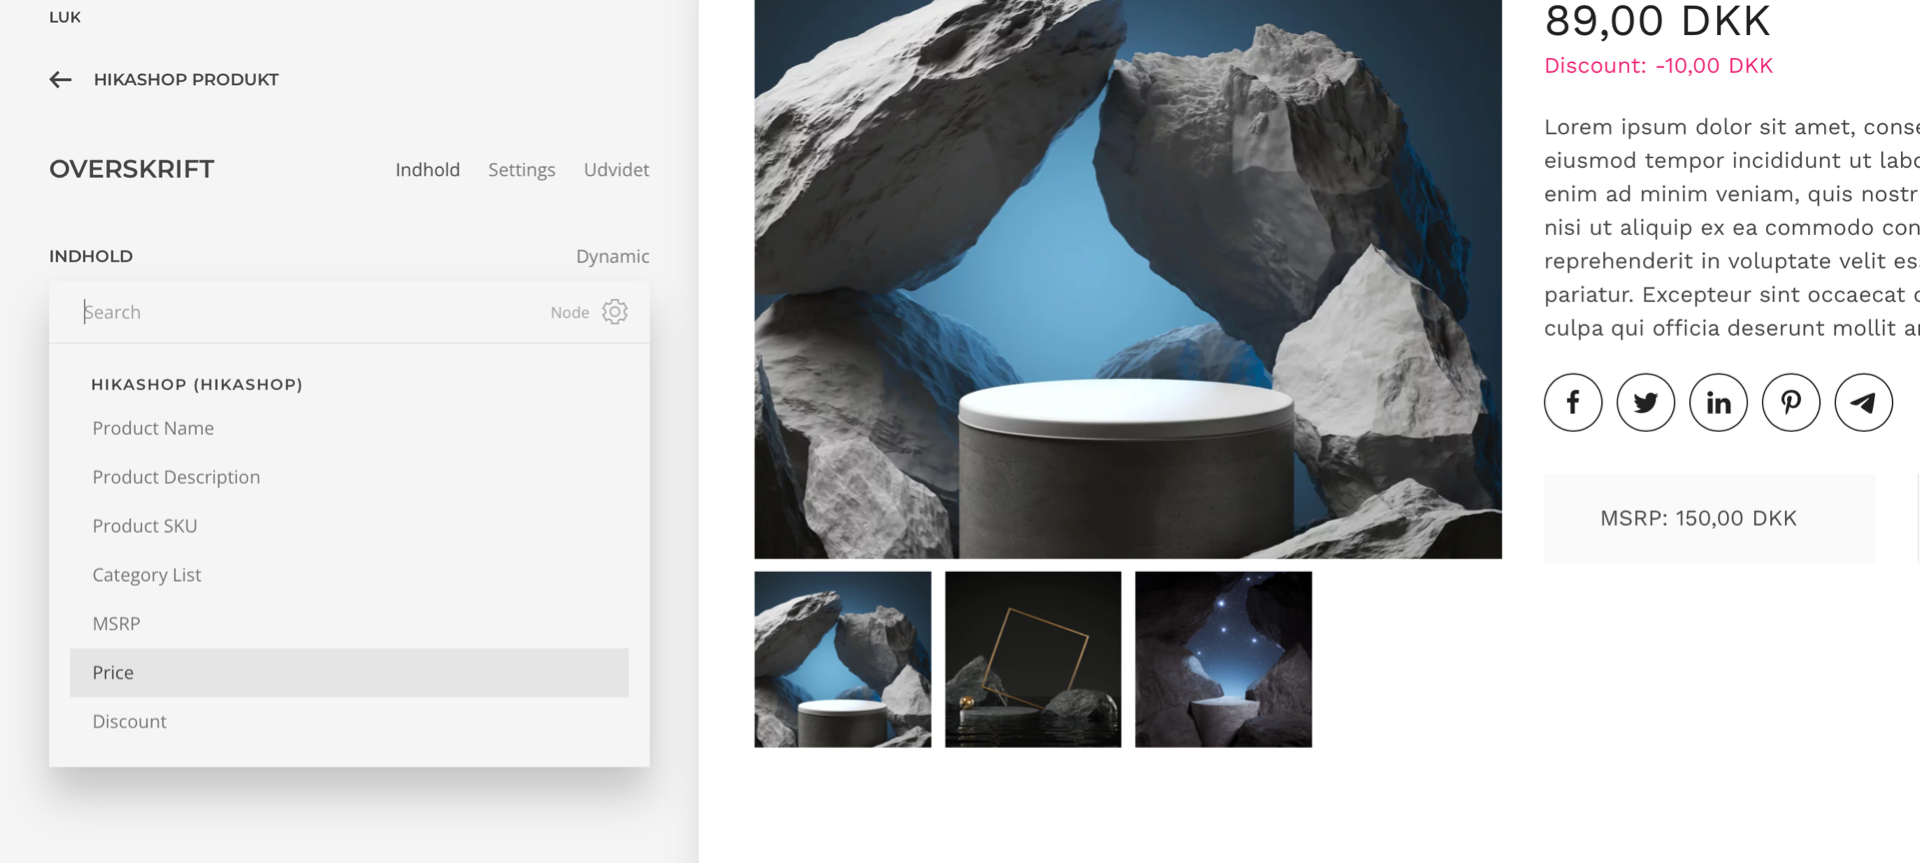The width and height of the screenshot is (1920, 863).
Task: Pick Product SKU dynamic field
Action: pyautogui.click(x=349, y=526)
